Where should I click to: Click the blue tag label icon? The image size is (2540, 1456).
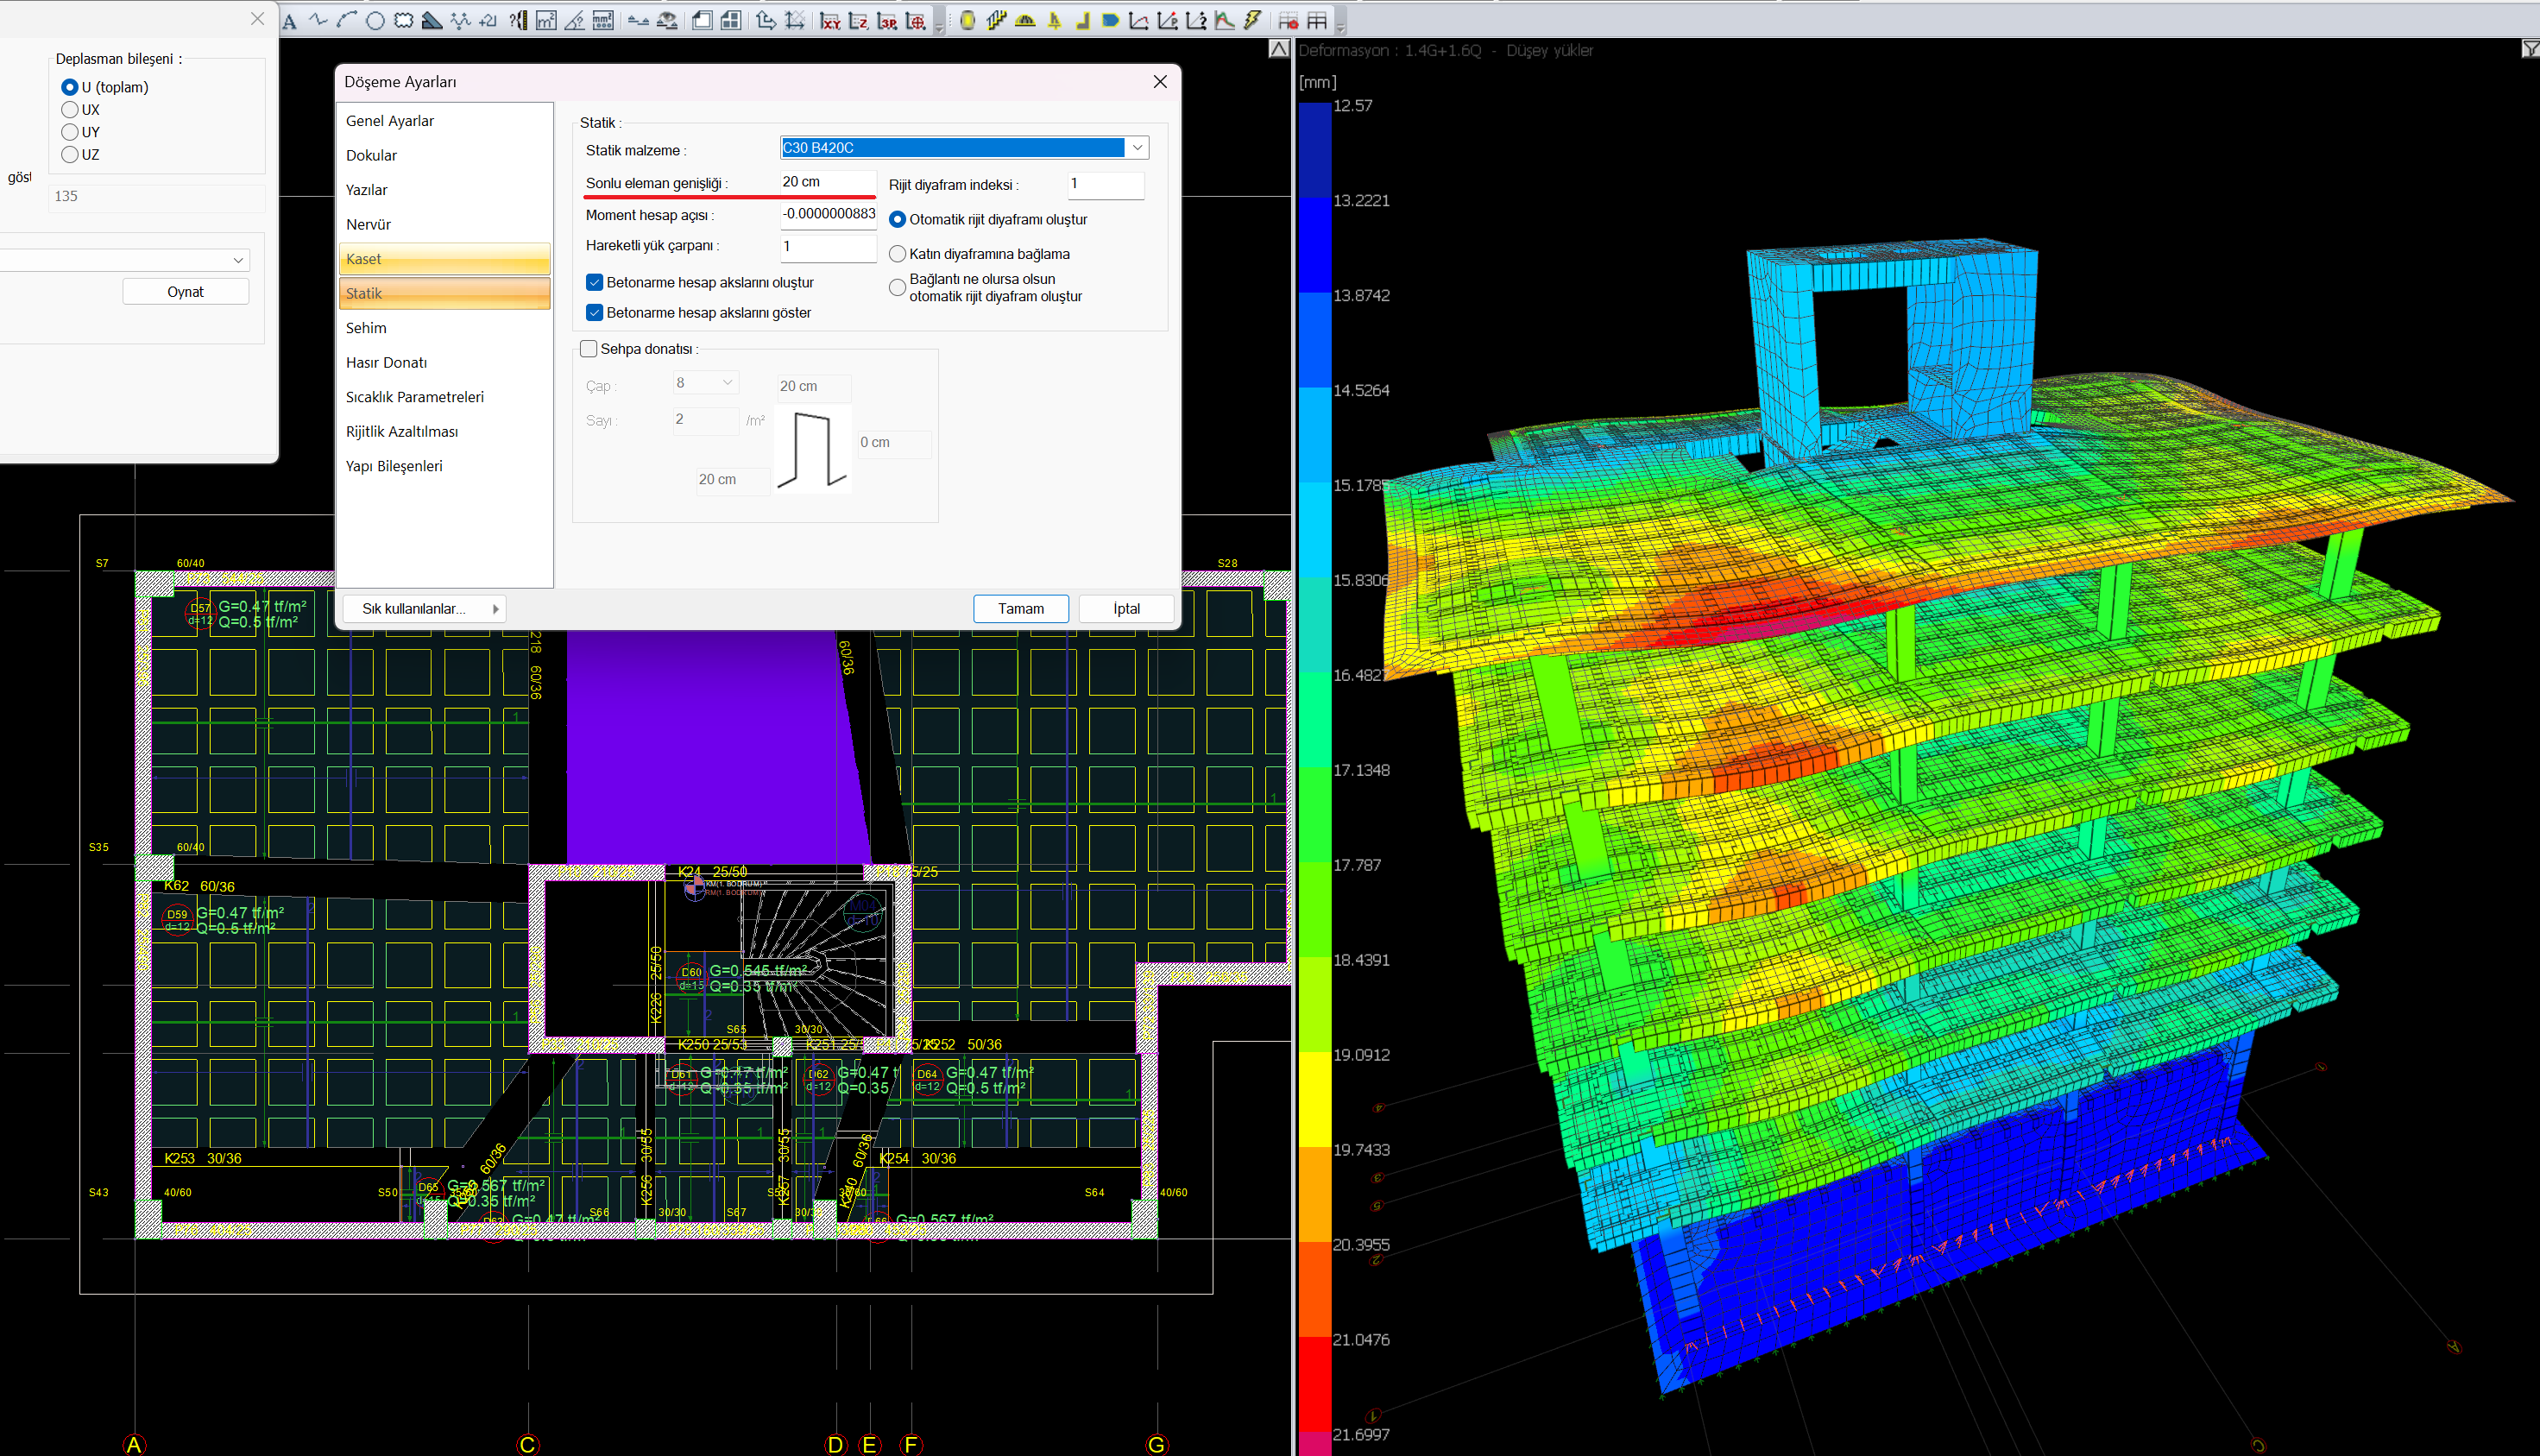tap(1110, 21)
